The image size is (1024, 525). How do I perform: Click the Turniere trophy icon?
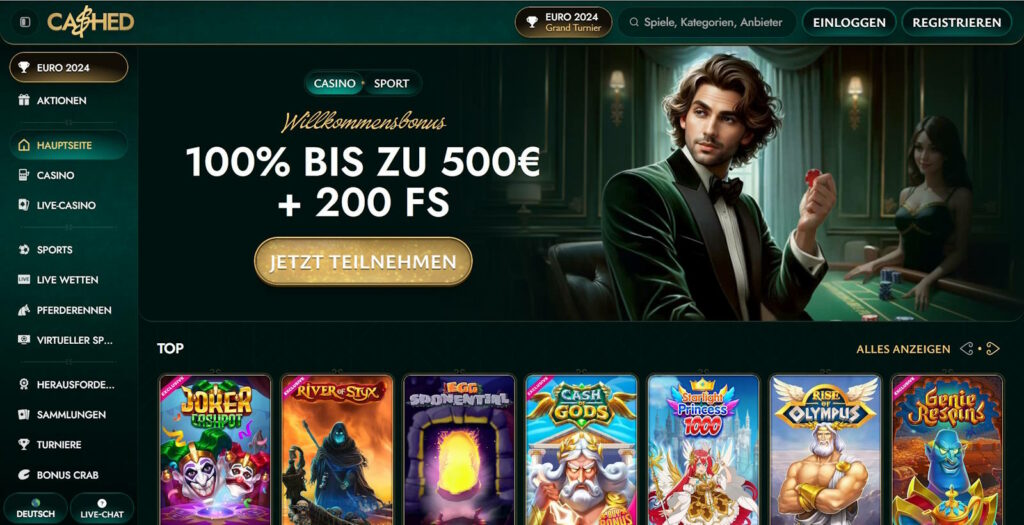pos(24,445)
